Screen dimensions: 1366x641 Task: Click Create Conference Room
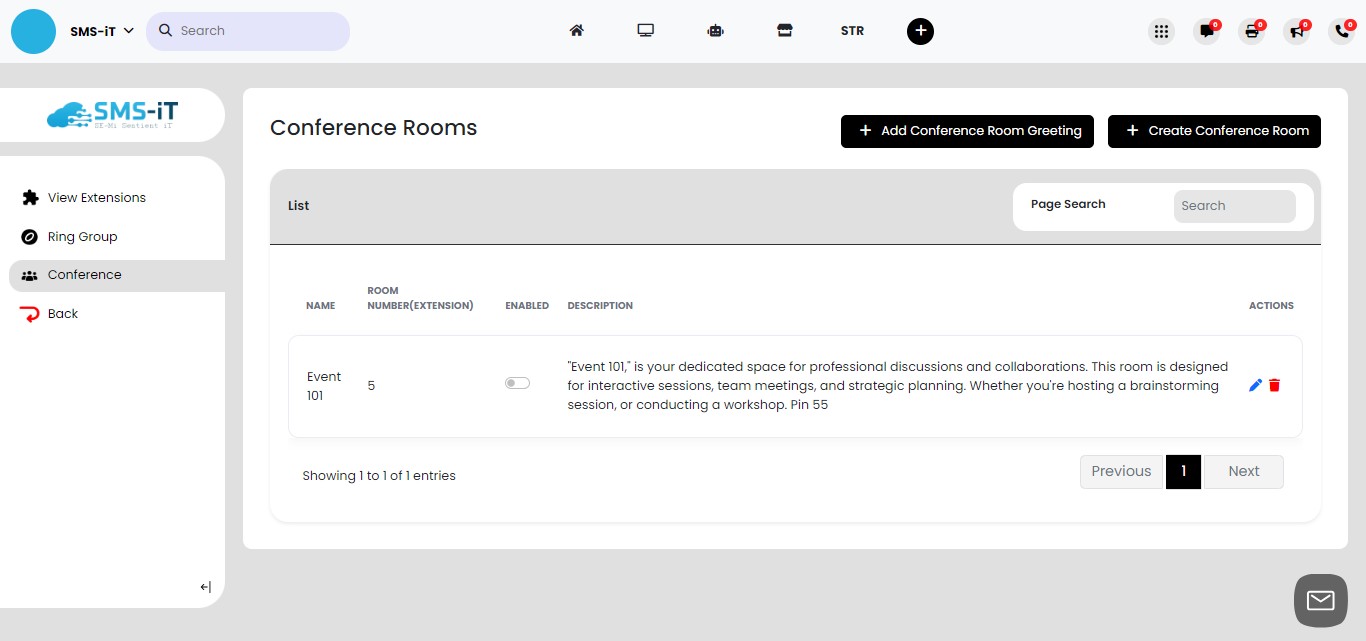click(x=1214, y=131)
